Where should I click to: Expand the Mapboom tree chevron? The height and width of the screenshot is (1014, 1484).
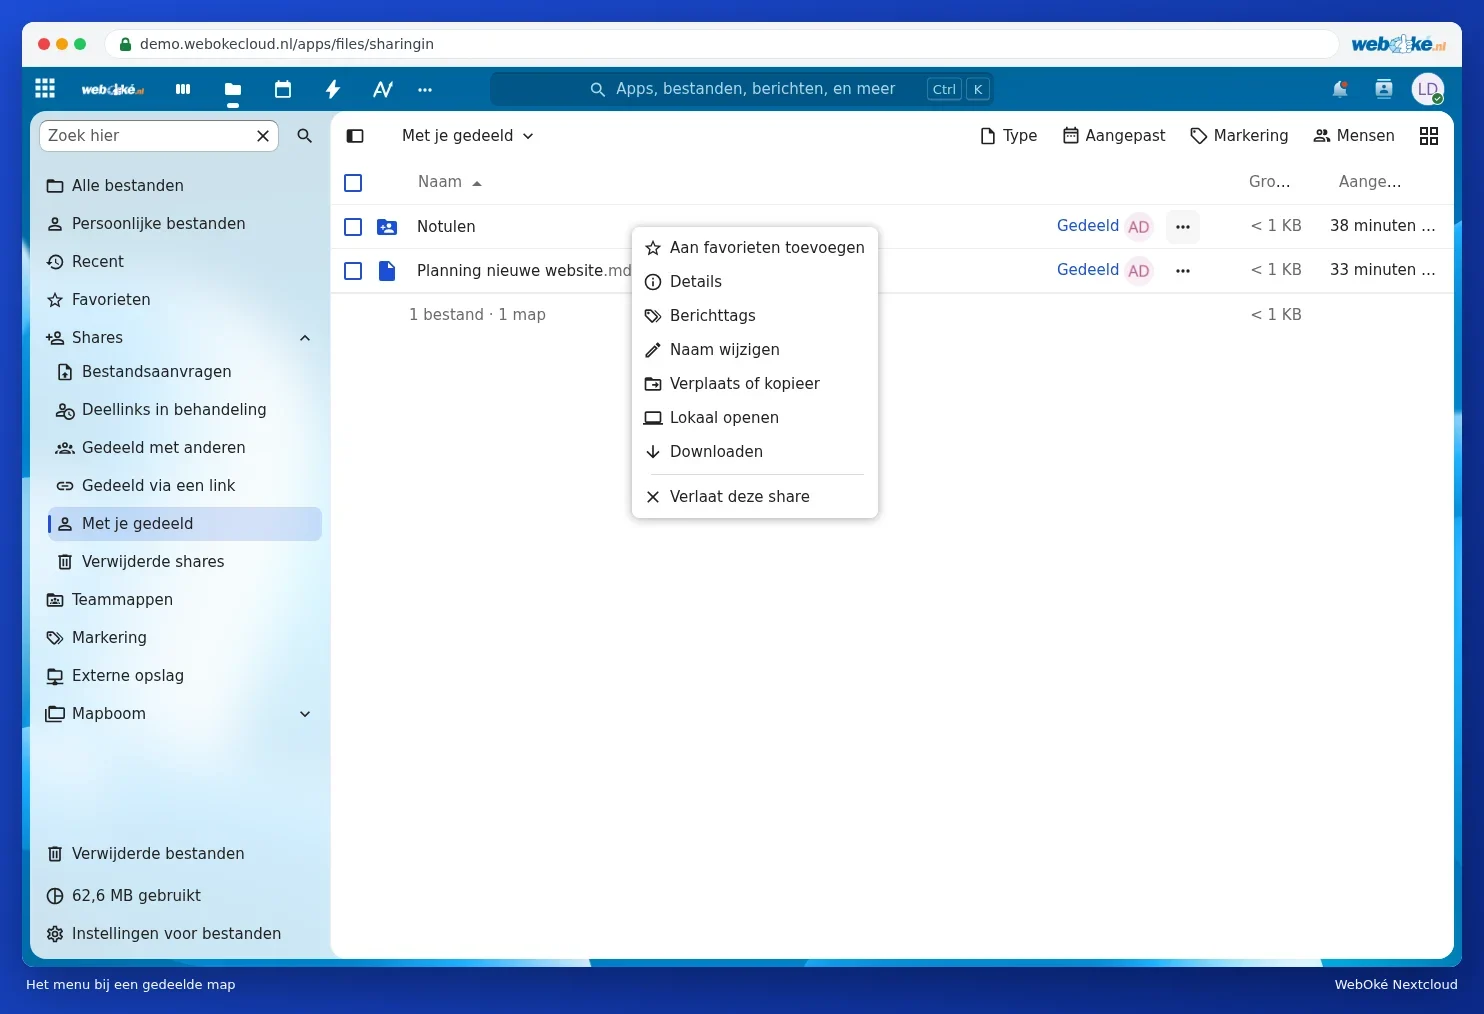click(x=305, y=714)
